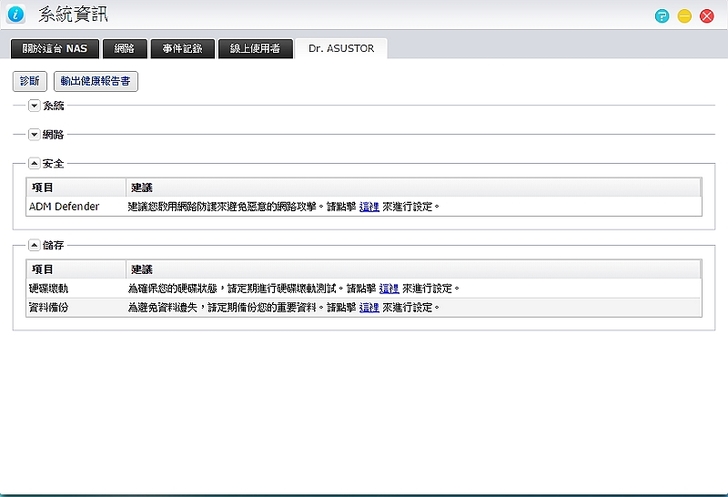This screenshot has width=728, height=497.
Task: Click 這裡 link in 硬碟壞軌 row
Action: 389,288
